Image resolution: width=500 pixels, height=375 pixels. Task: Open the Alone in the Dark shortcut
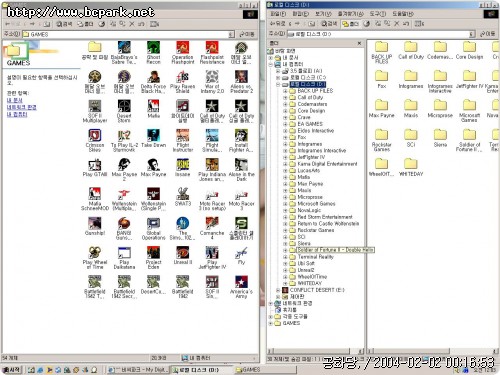(x=241, y=170)
